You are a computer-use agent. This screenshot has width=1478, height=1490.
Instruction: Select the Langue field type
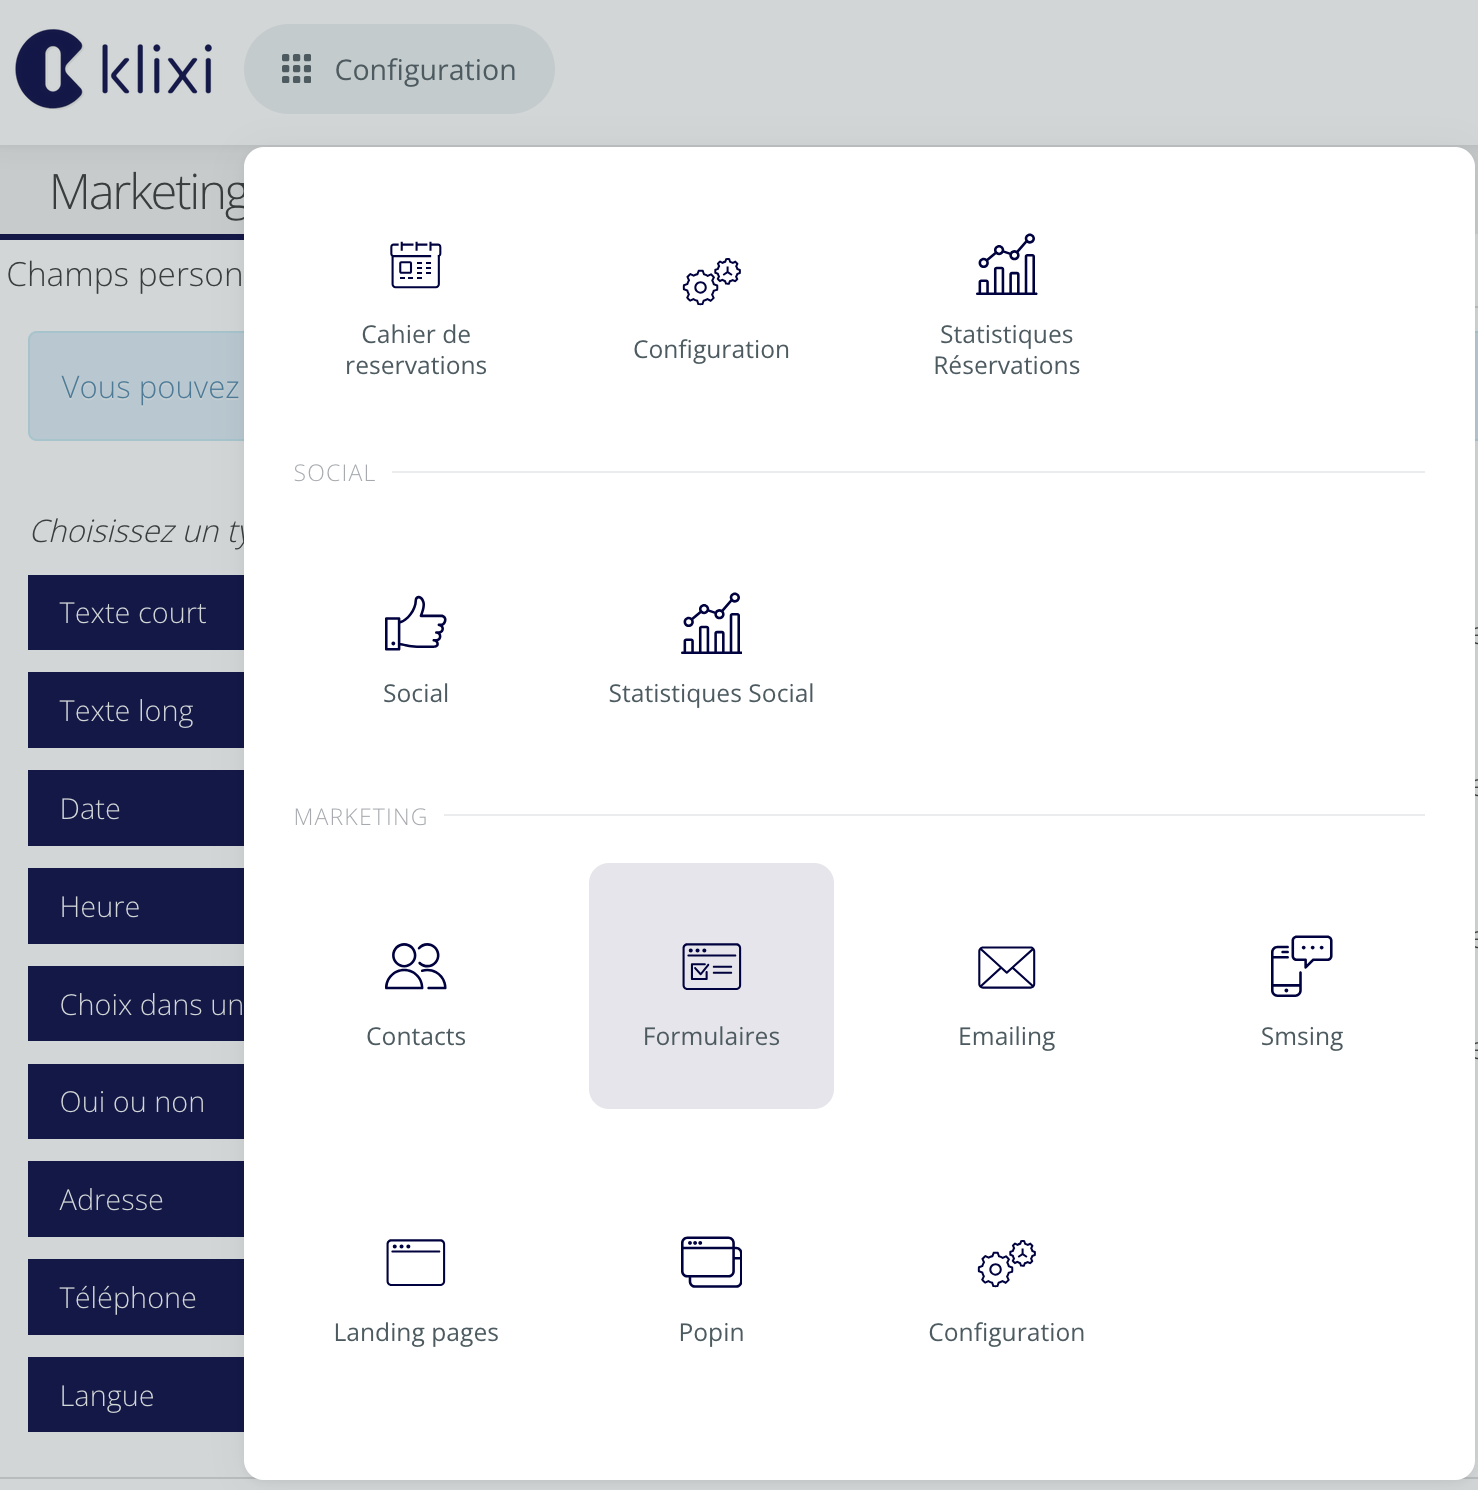[136, 1395]
